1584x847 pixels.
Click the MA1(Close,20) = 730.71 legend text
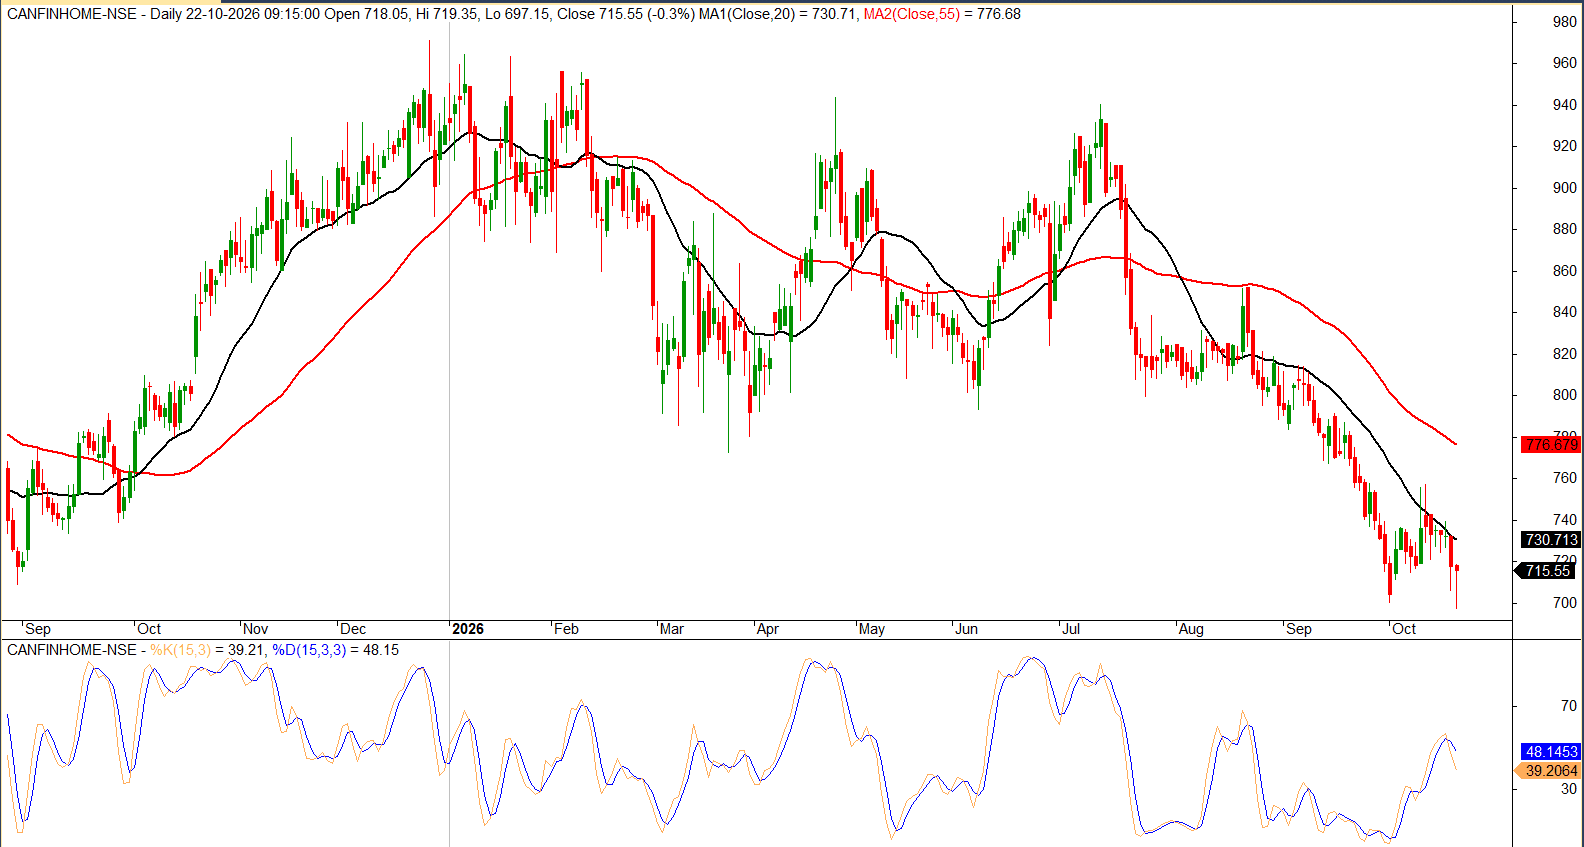coord(779,14)
